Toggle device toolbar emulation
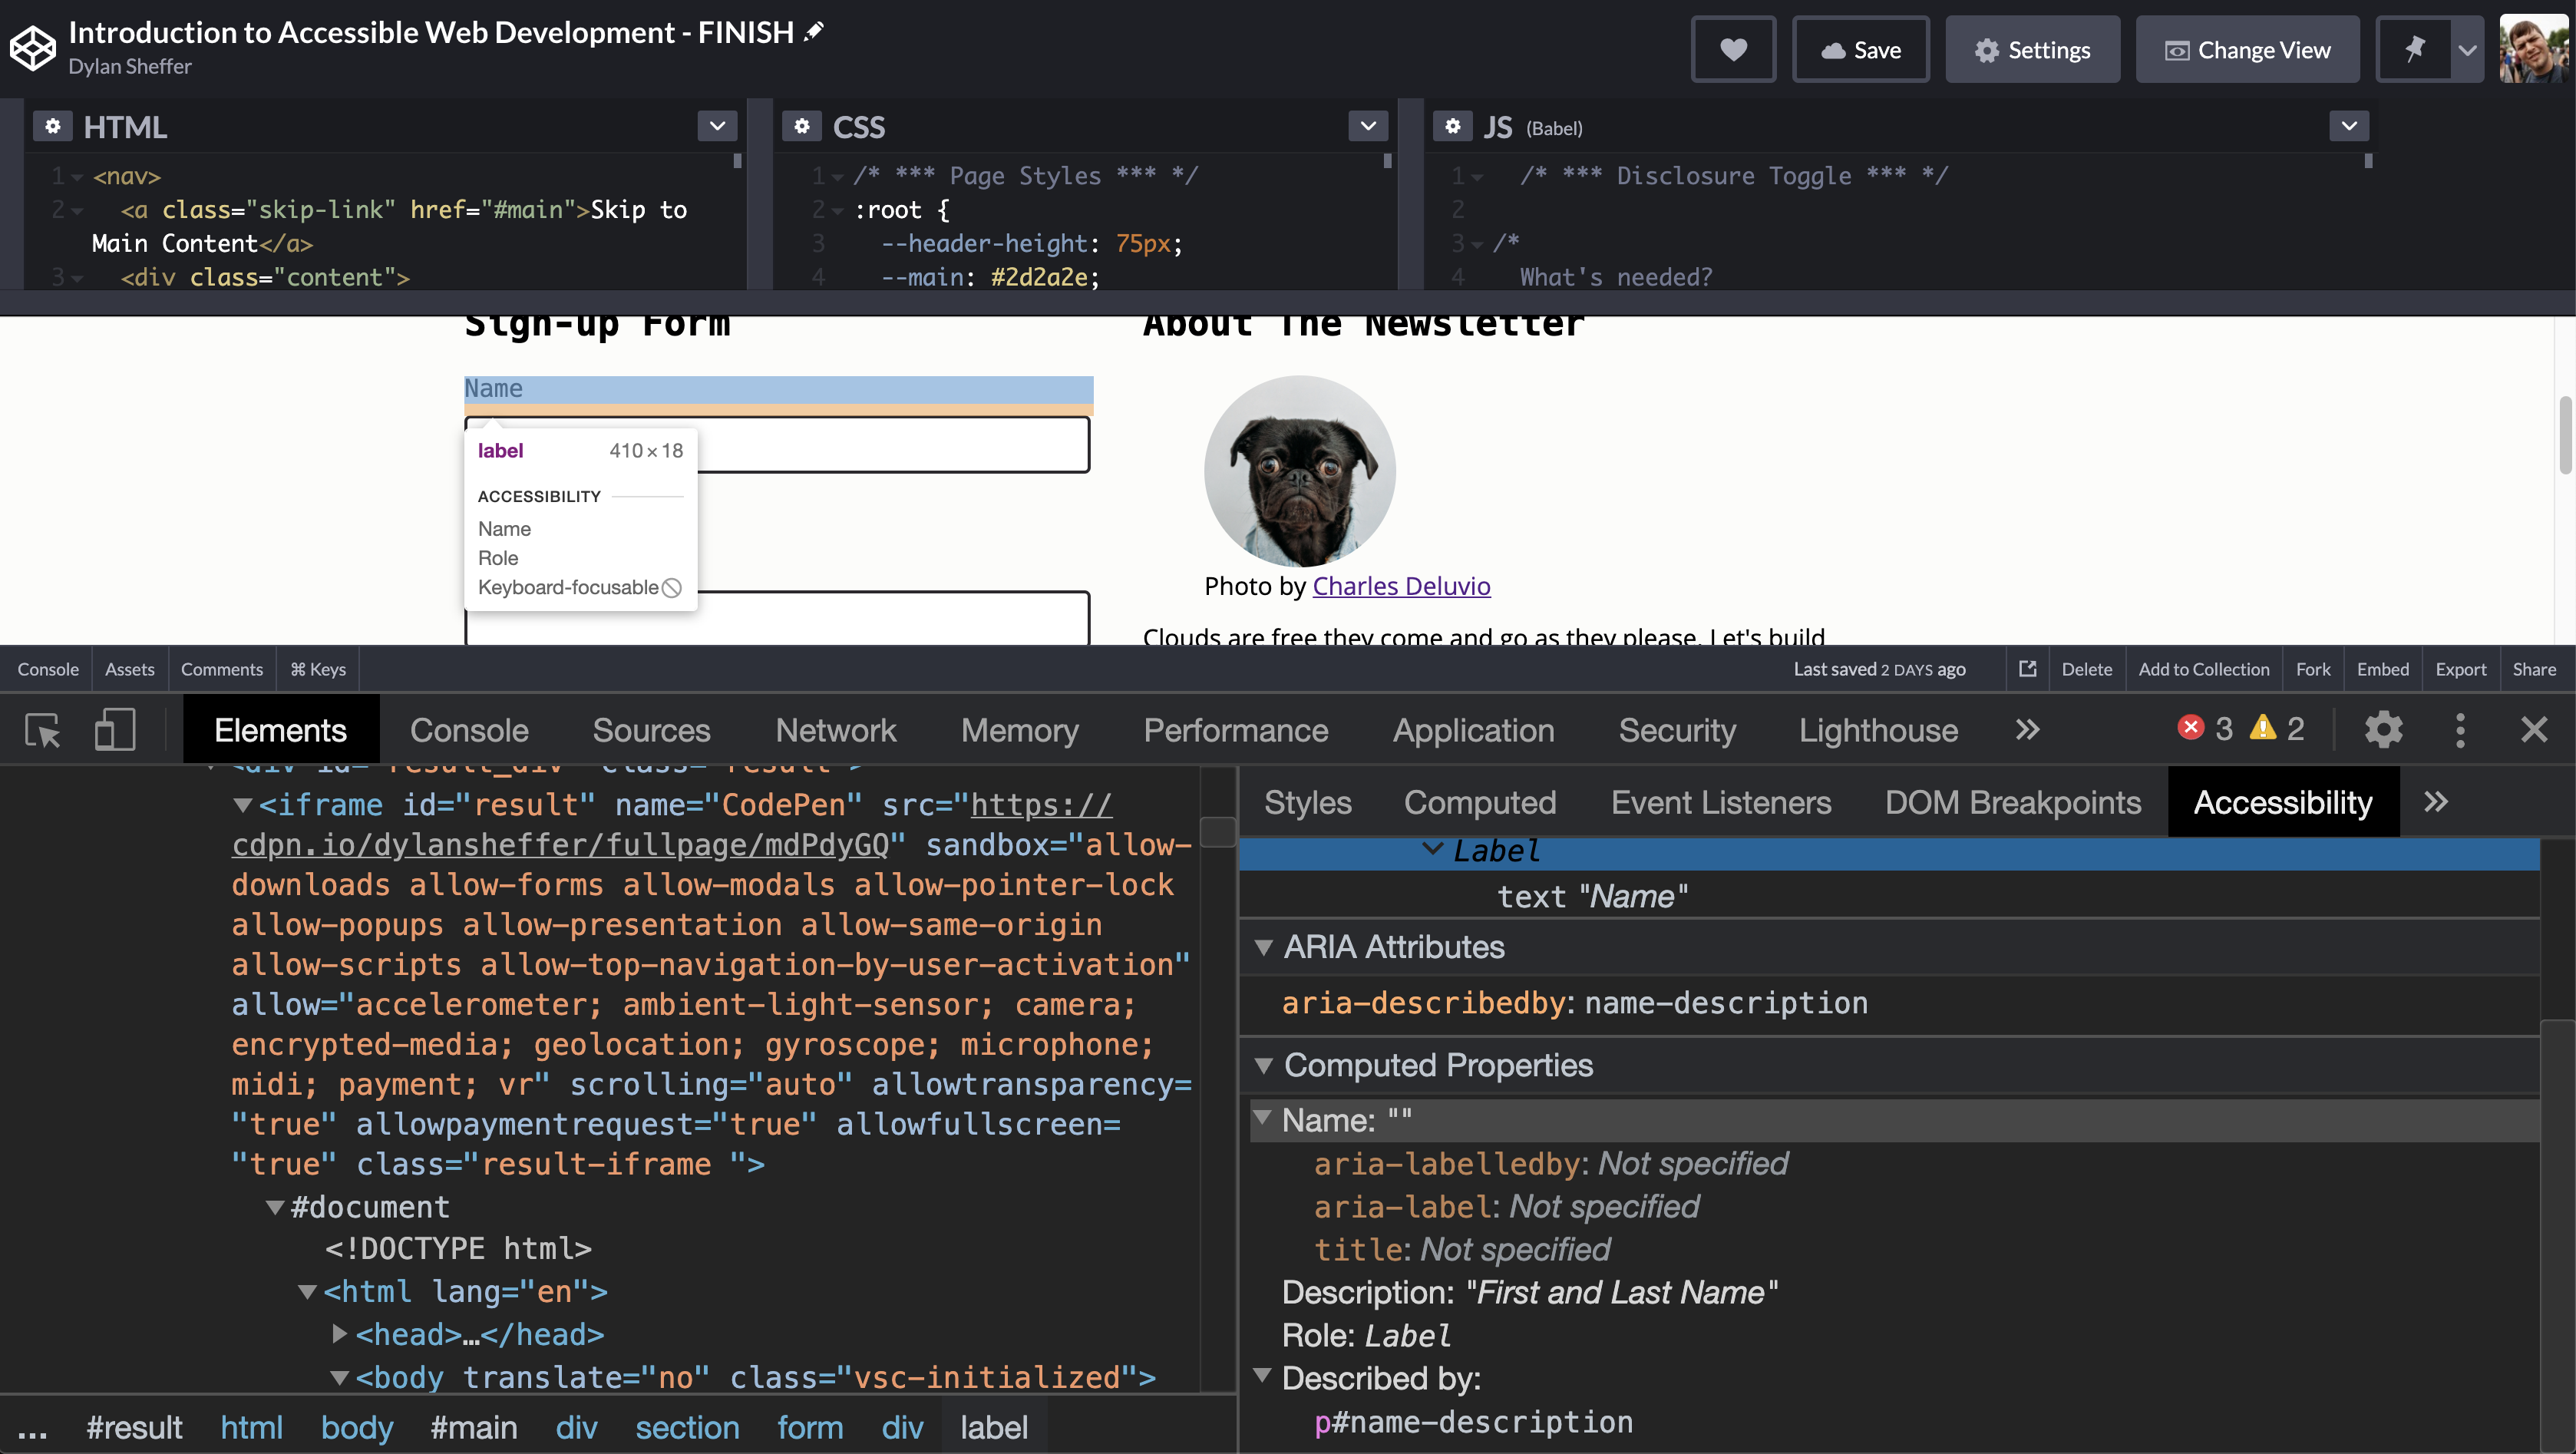The height and width of the screenshot is (1454, 2576). pos(115,730)
